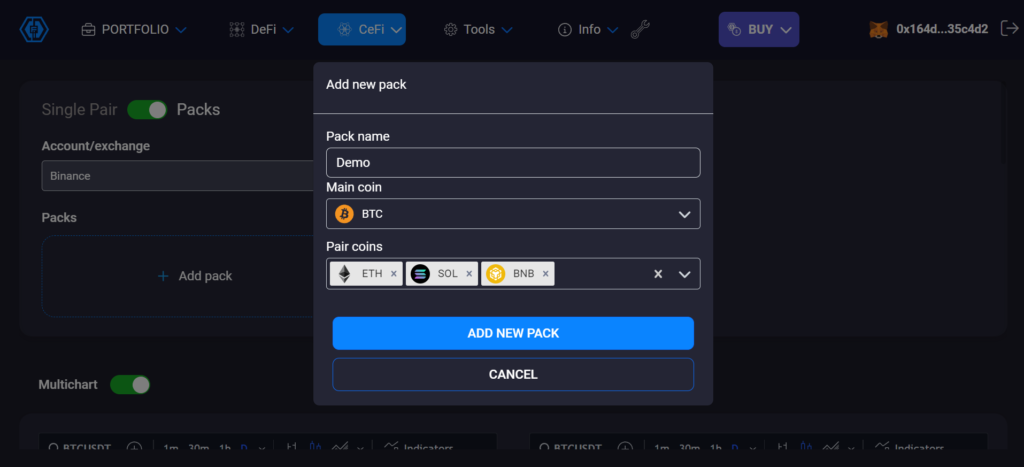Viewport: 1024px width, 467px height.
Task: Open the Main coin BTC dropdown
Action: (513, 214)
